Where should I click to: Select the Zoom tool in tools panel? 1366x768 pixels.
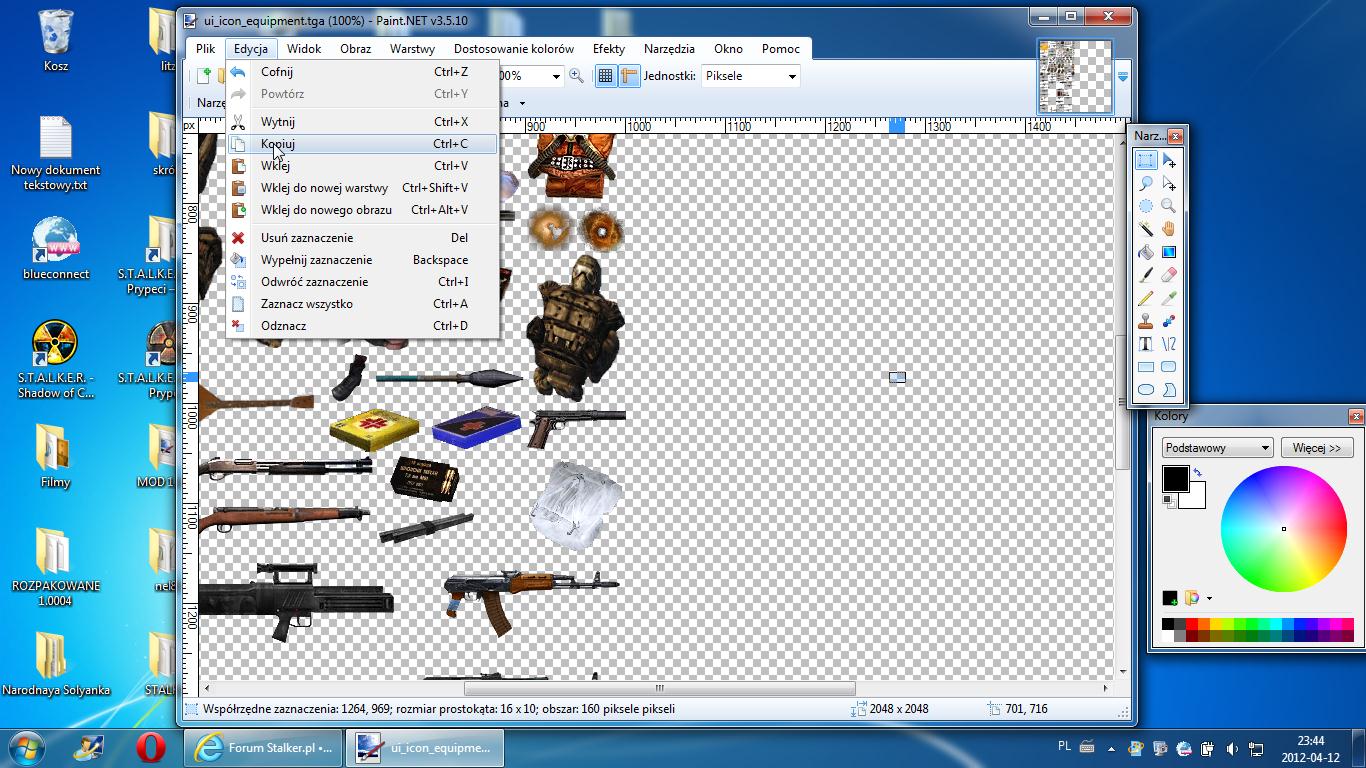pyautogui.click(x=1168, y=207)
